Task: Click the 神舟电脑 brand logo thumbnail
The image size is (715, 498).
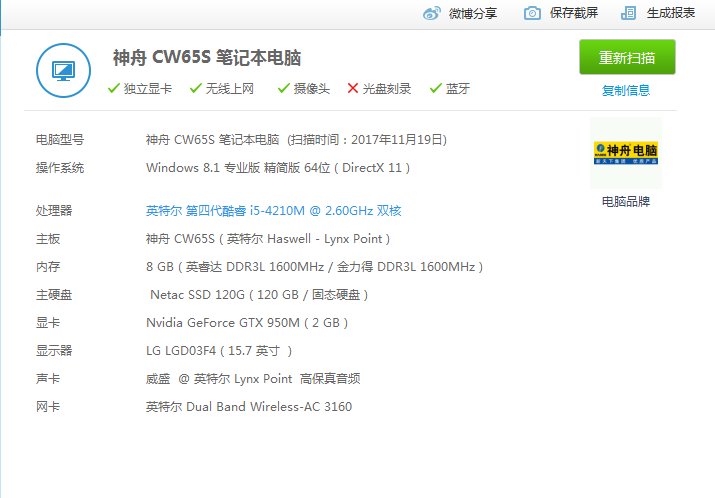Action: [x=626, y=153]
